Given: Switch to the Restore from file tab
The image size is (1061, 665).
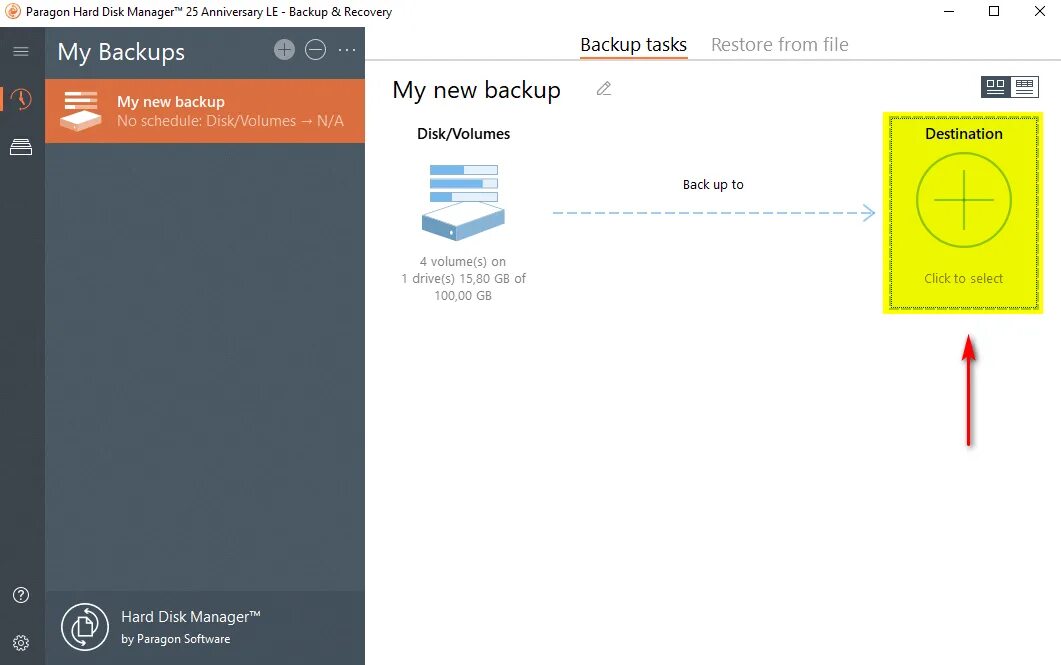Looking at the screenshot, I should pos(780,45).
